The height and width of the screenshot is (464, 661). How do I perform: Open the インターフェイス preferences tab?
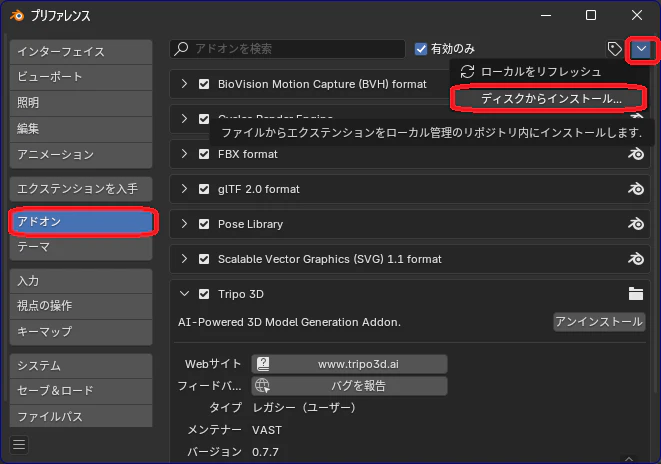[x=81, y=52]
